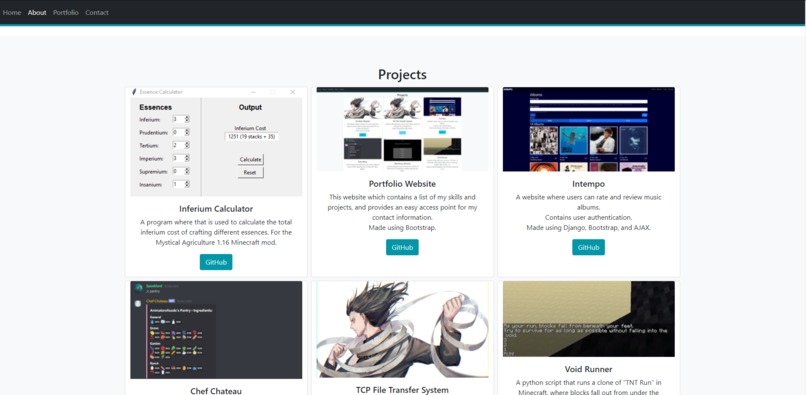Select the About nav link
The width and height of the screenshot is (806, 395).
(x=37, y=12)
